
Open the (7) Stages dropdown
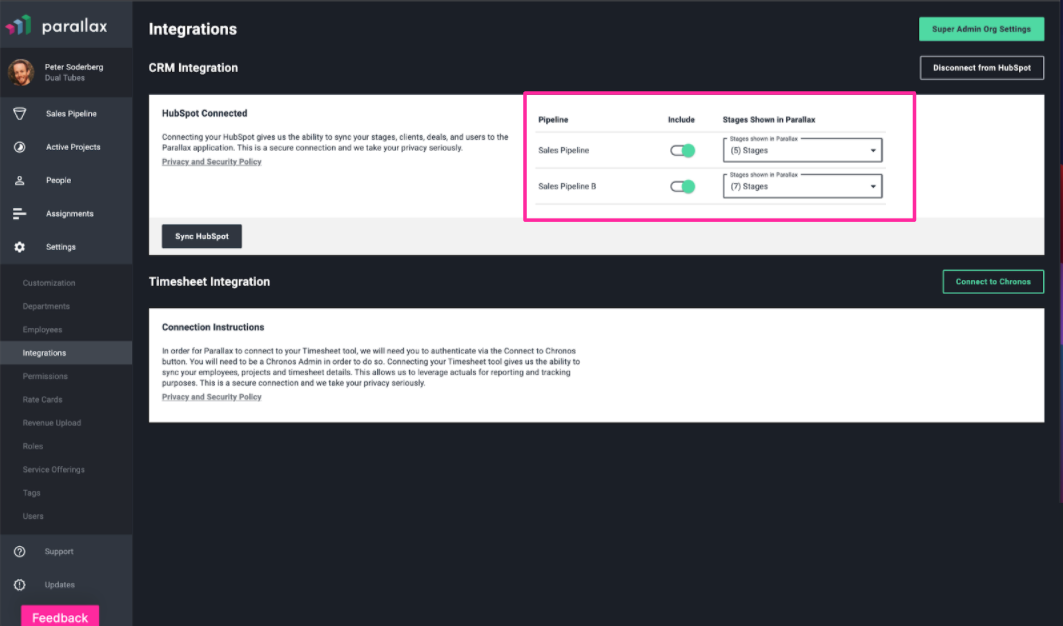click(x=803, y=187)
